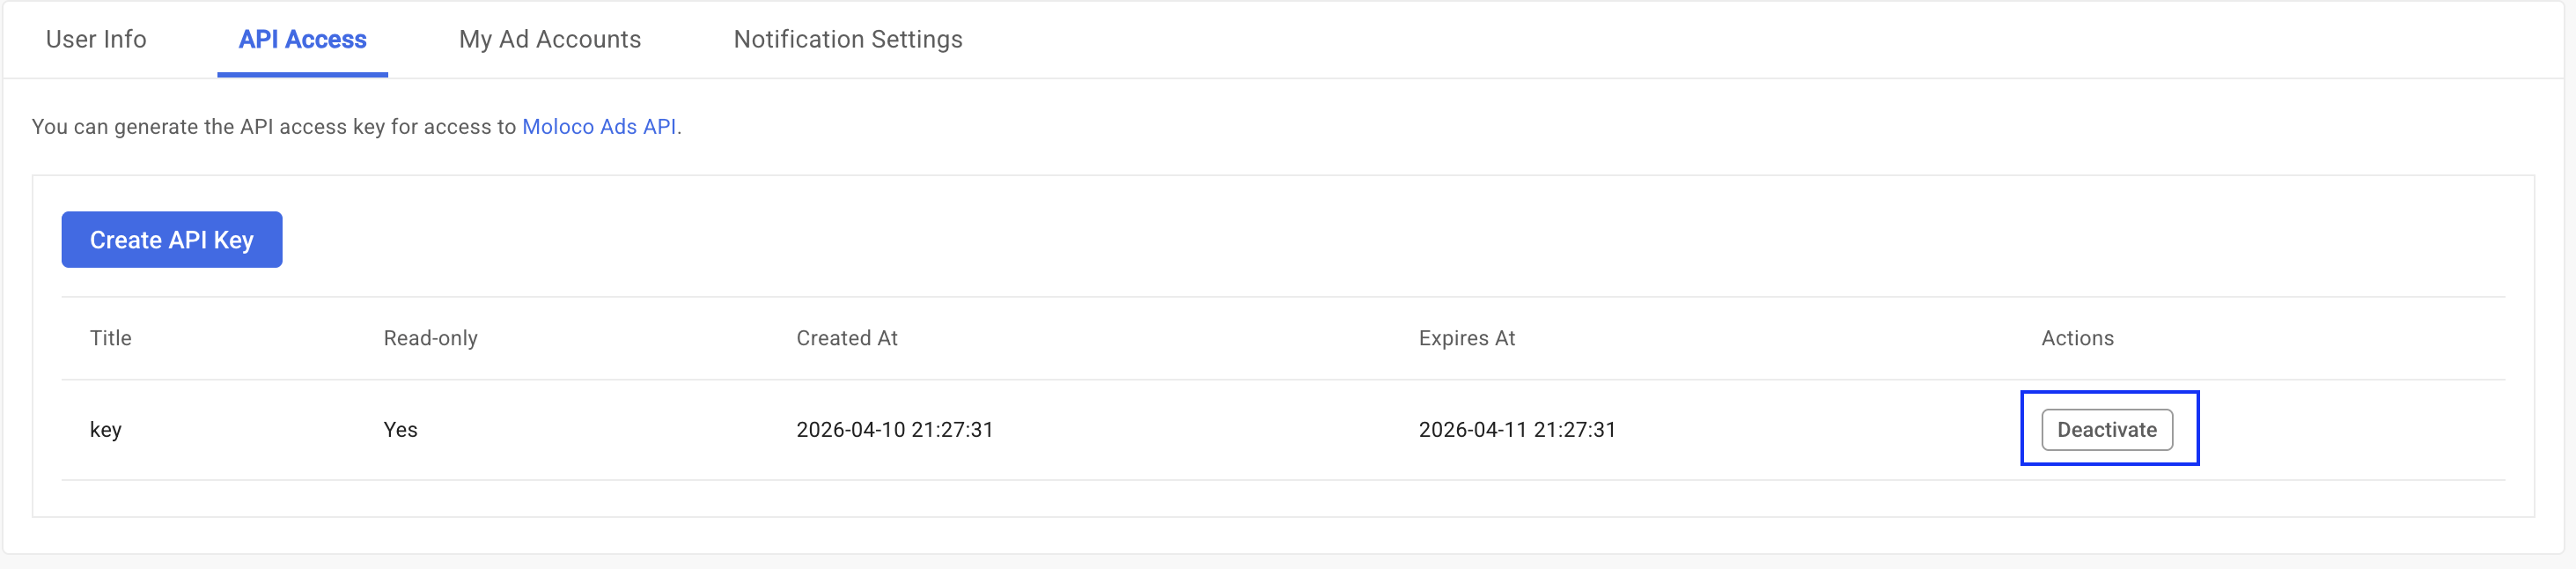This screenshot has height=569, width=2576.
Task: Click the highlighted Deactivate action
Action: click(2108, 429)
